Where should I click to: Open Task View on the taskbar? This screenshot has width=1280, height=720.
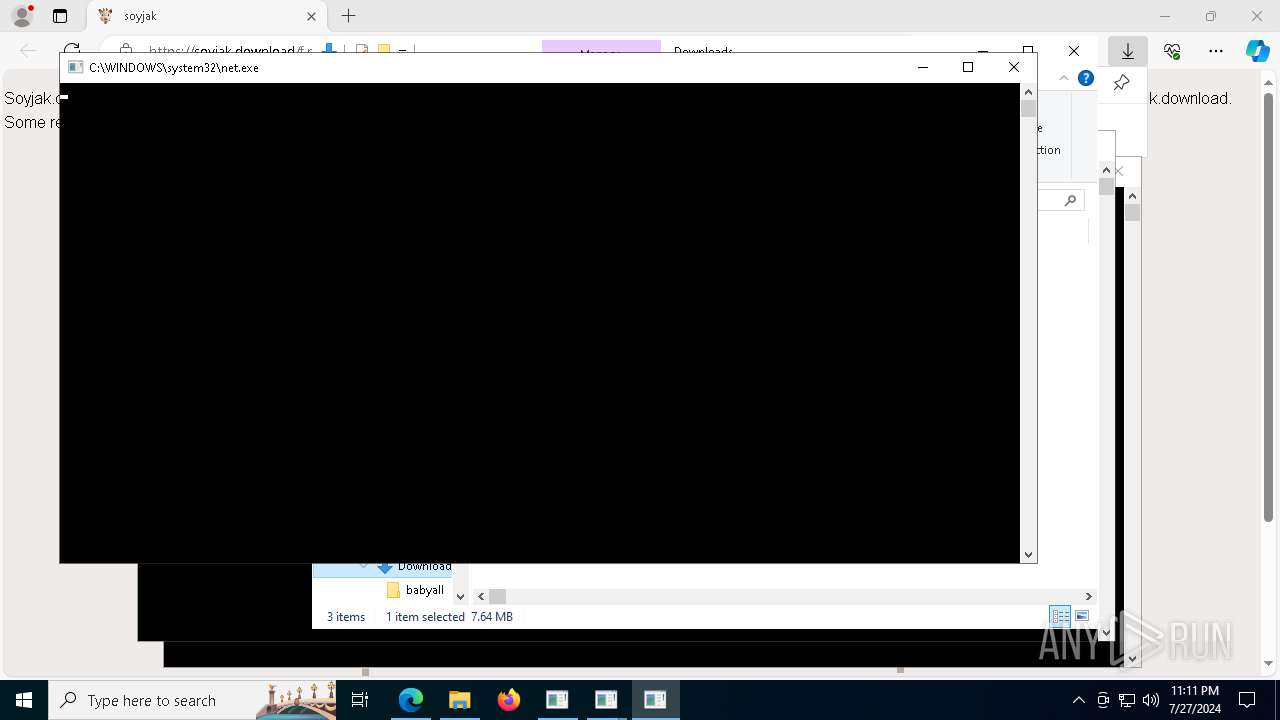361,700
